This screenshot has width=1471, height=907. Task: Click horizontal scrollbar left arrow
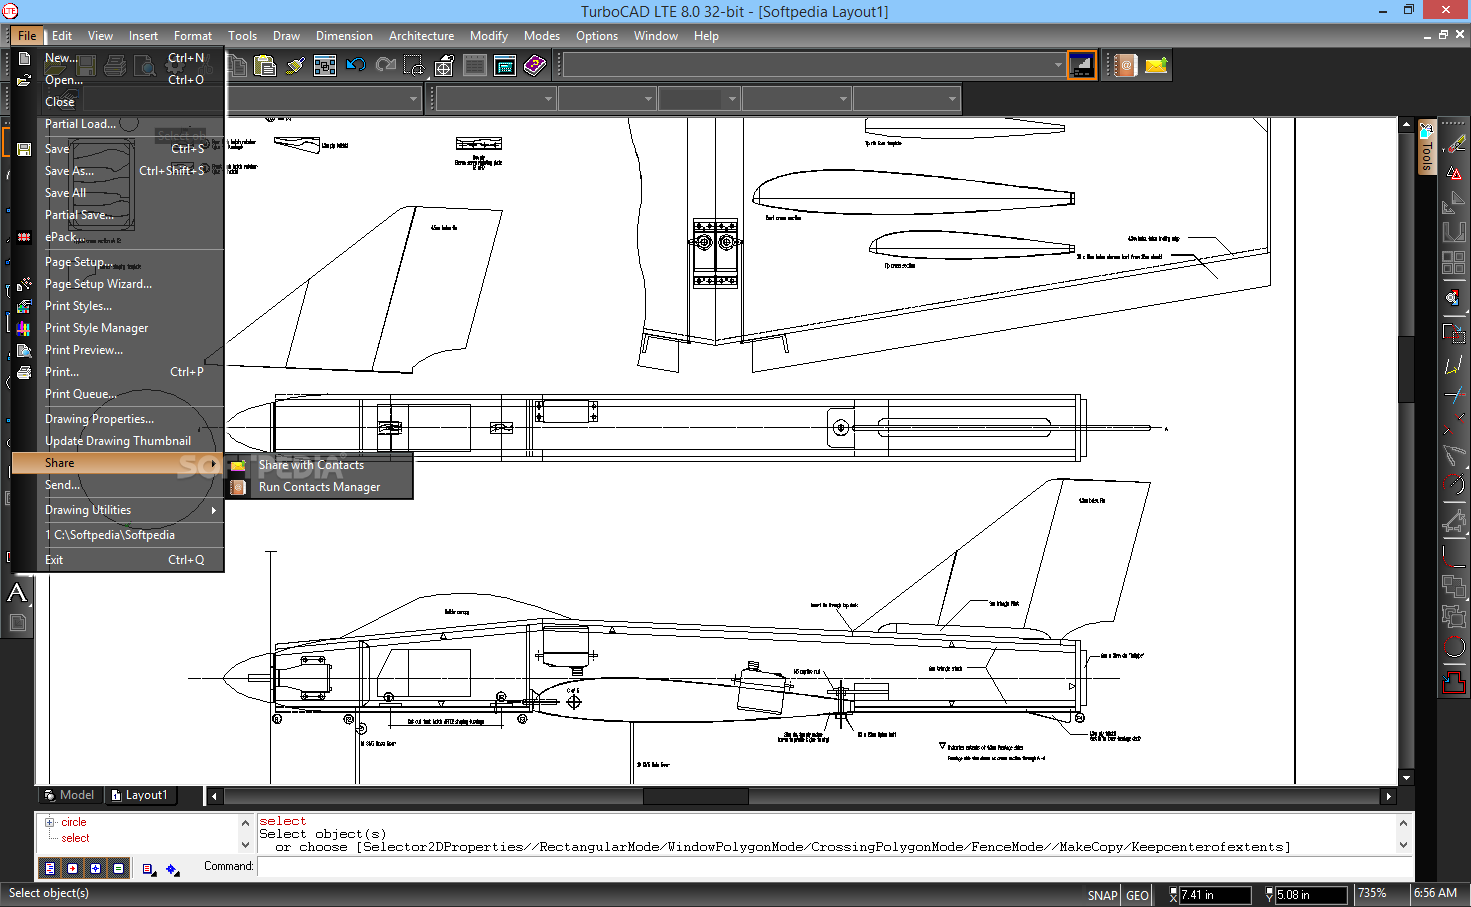(x=214, y=797)
